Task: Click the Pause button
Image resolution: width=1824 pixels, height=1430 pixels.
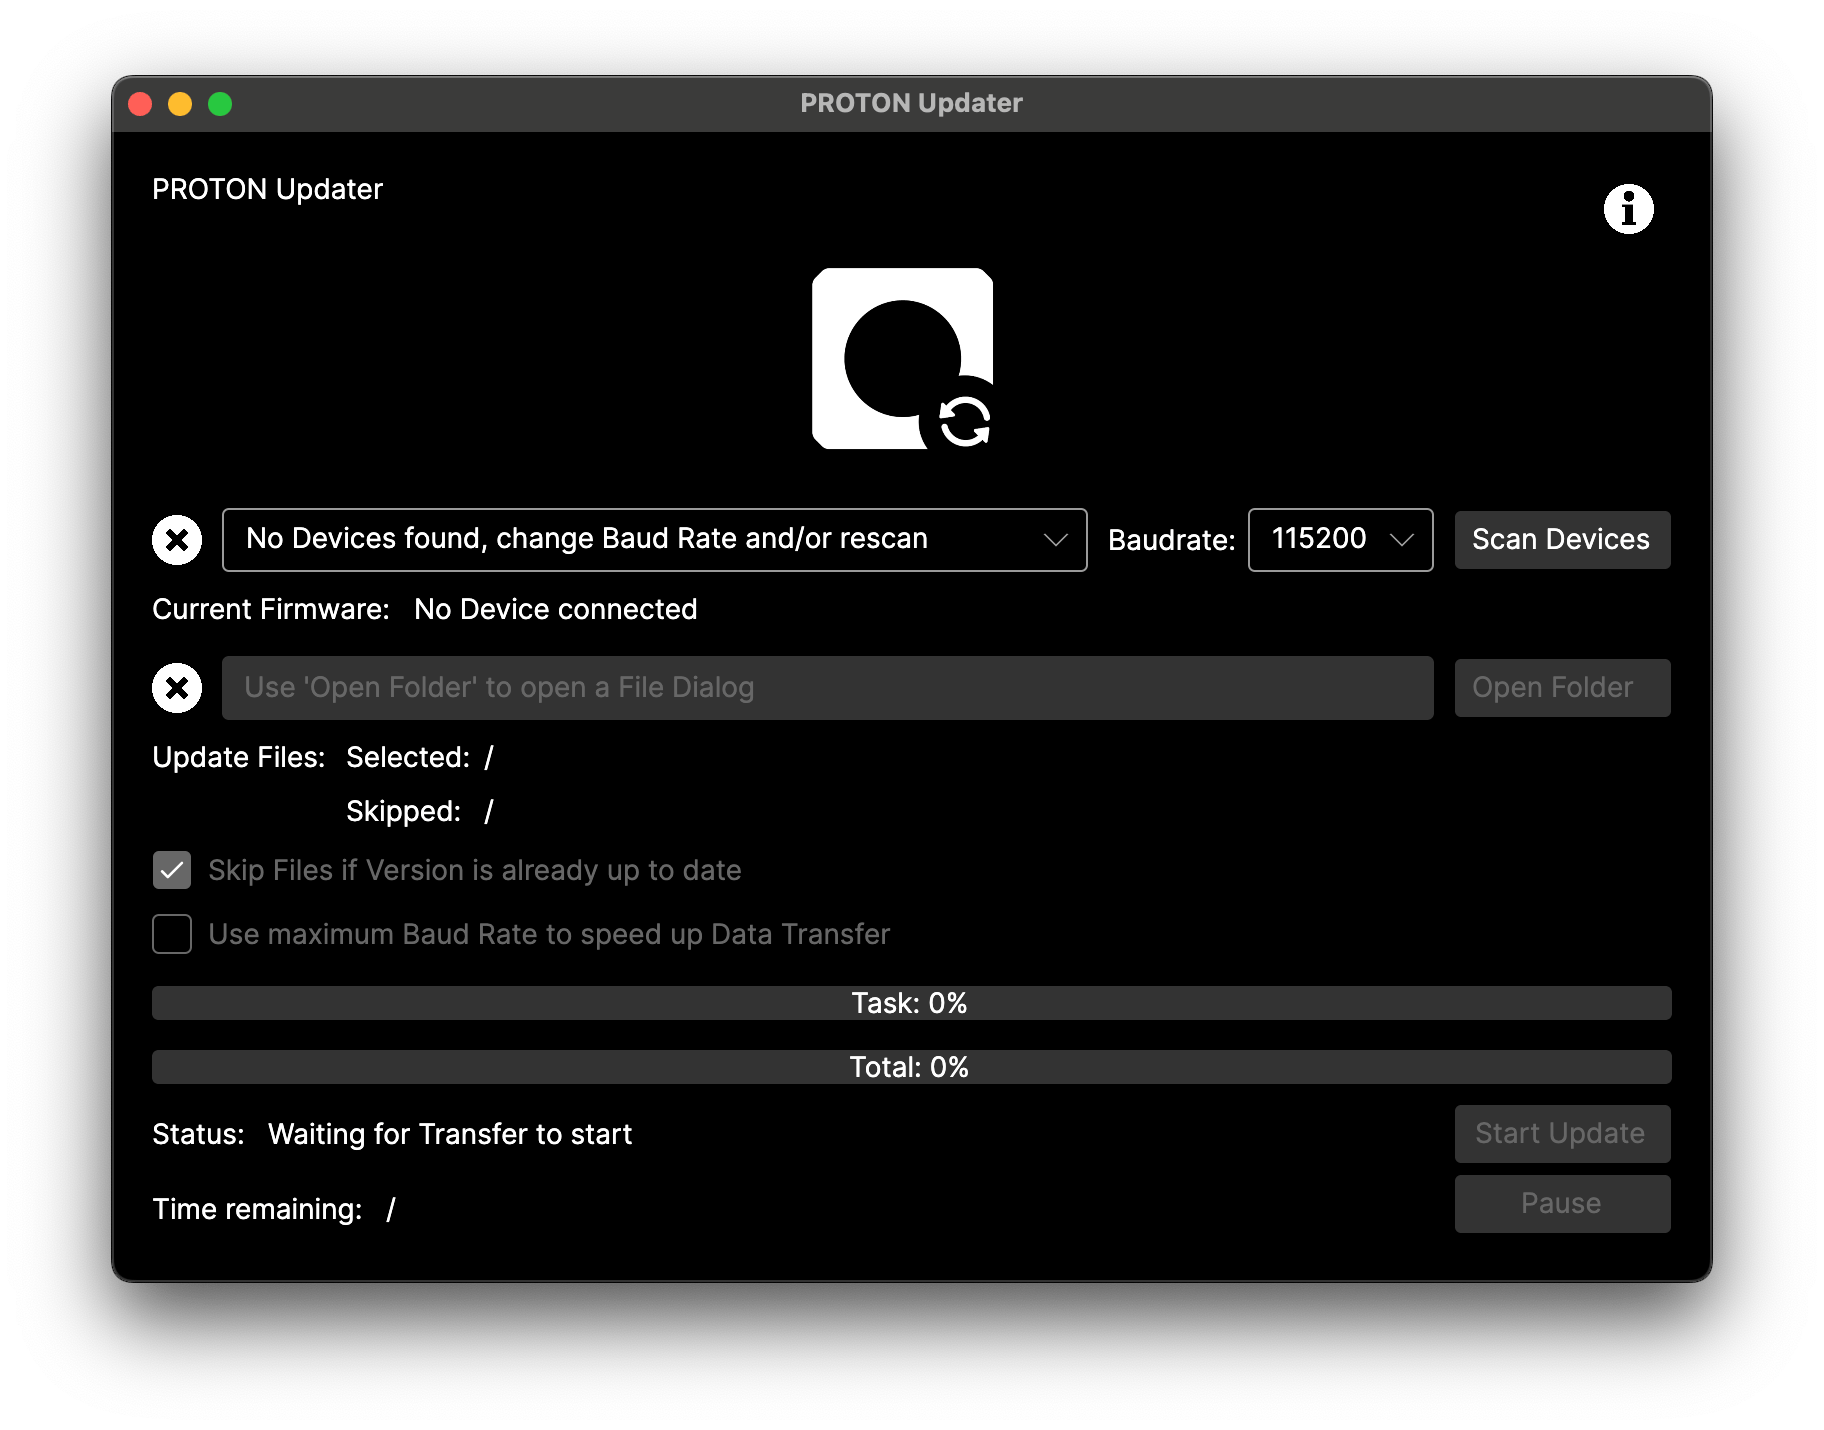Action: 1562,1203
